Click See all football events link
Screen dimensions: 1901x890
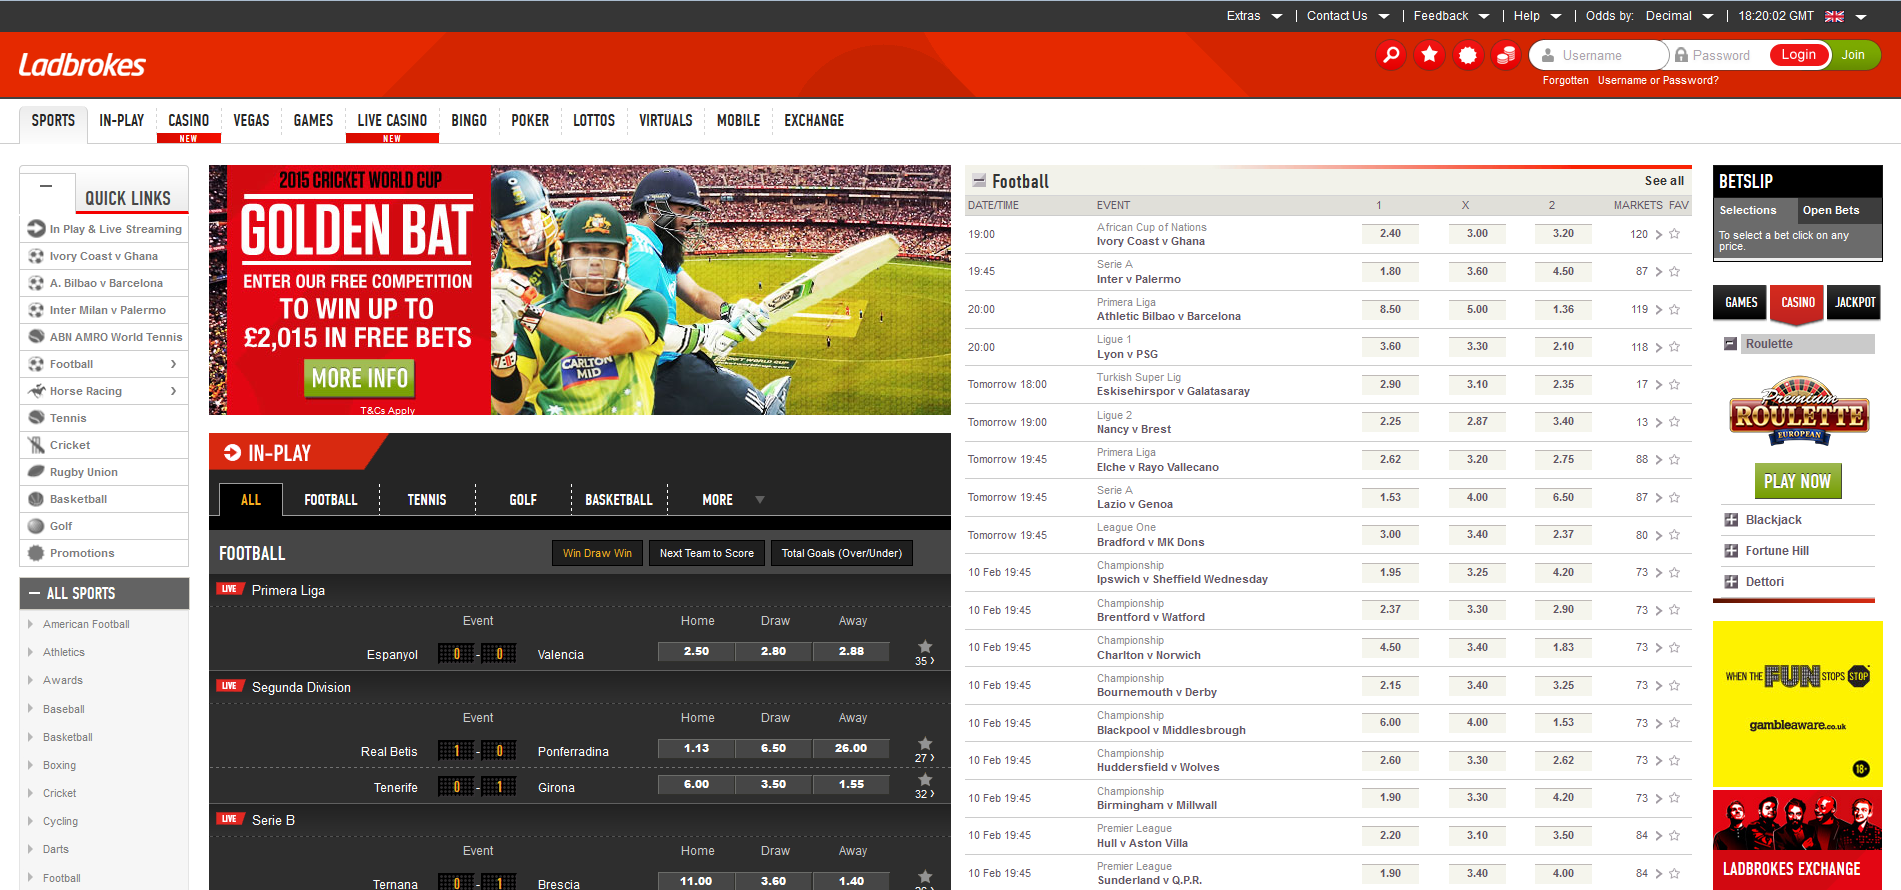1664,181
